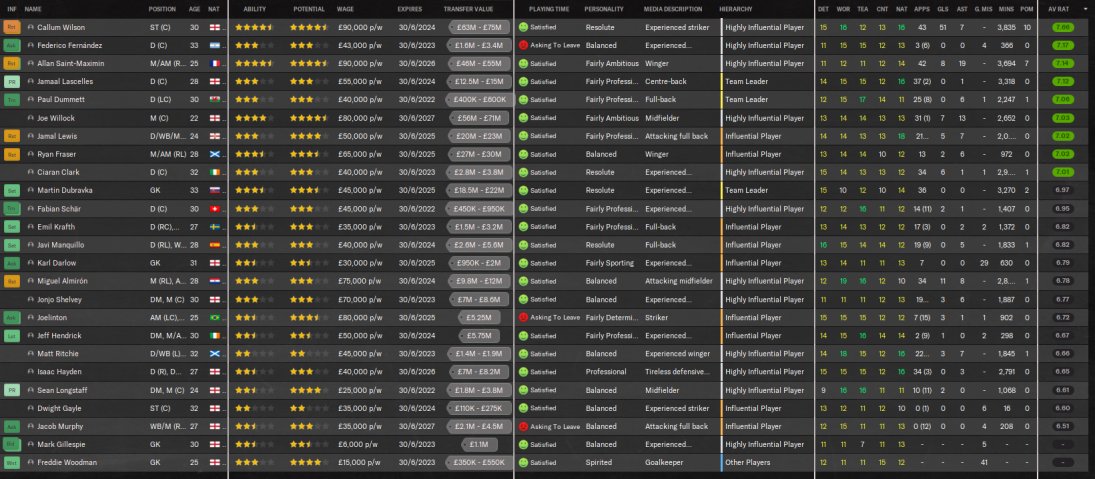
Task: Click the £350K - £550K transfer value pill
Action: tap(479, 463)
